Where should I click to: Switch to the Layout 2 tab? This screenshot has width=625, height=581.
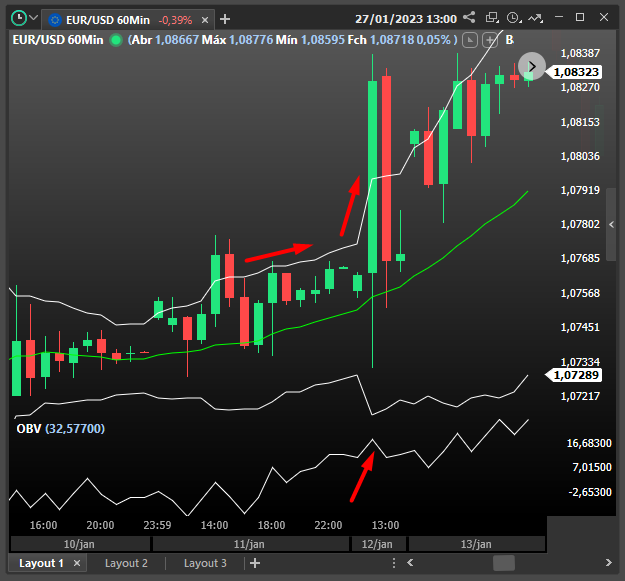tap(126, 563)
